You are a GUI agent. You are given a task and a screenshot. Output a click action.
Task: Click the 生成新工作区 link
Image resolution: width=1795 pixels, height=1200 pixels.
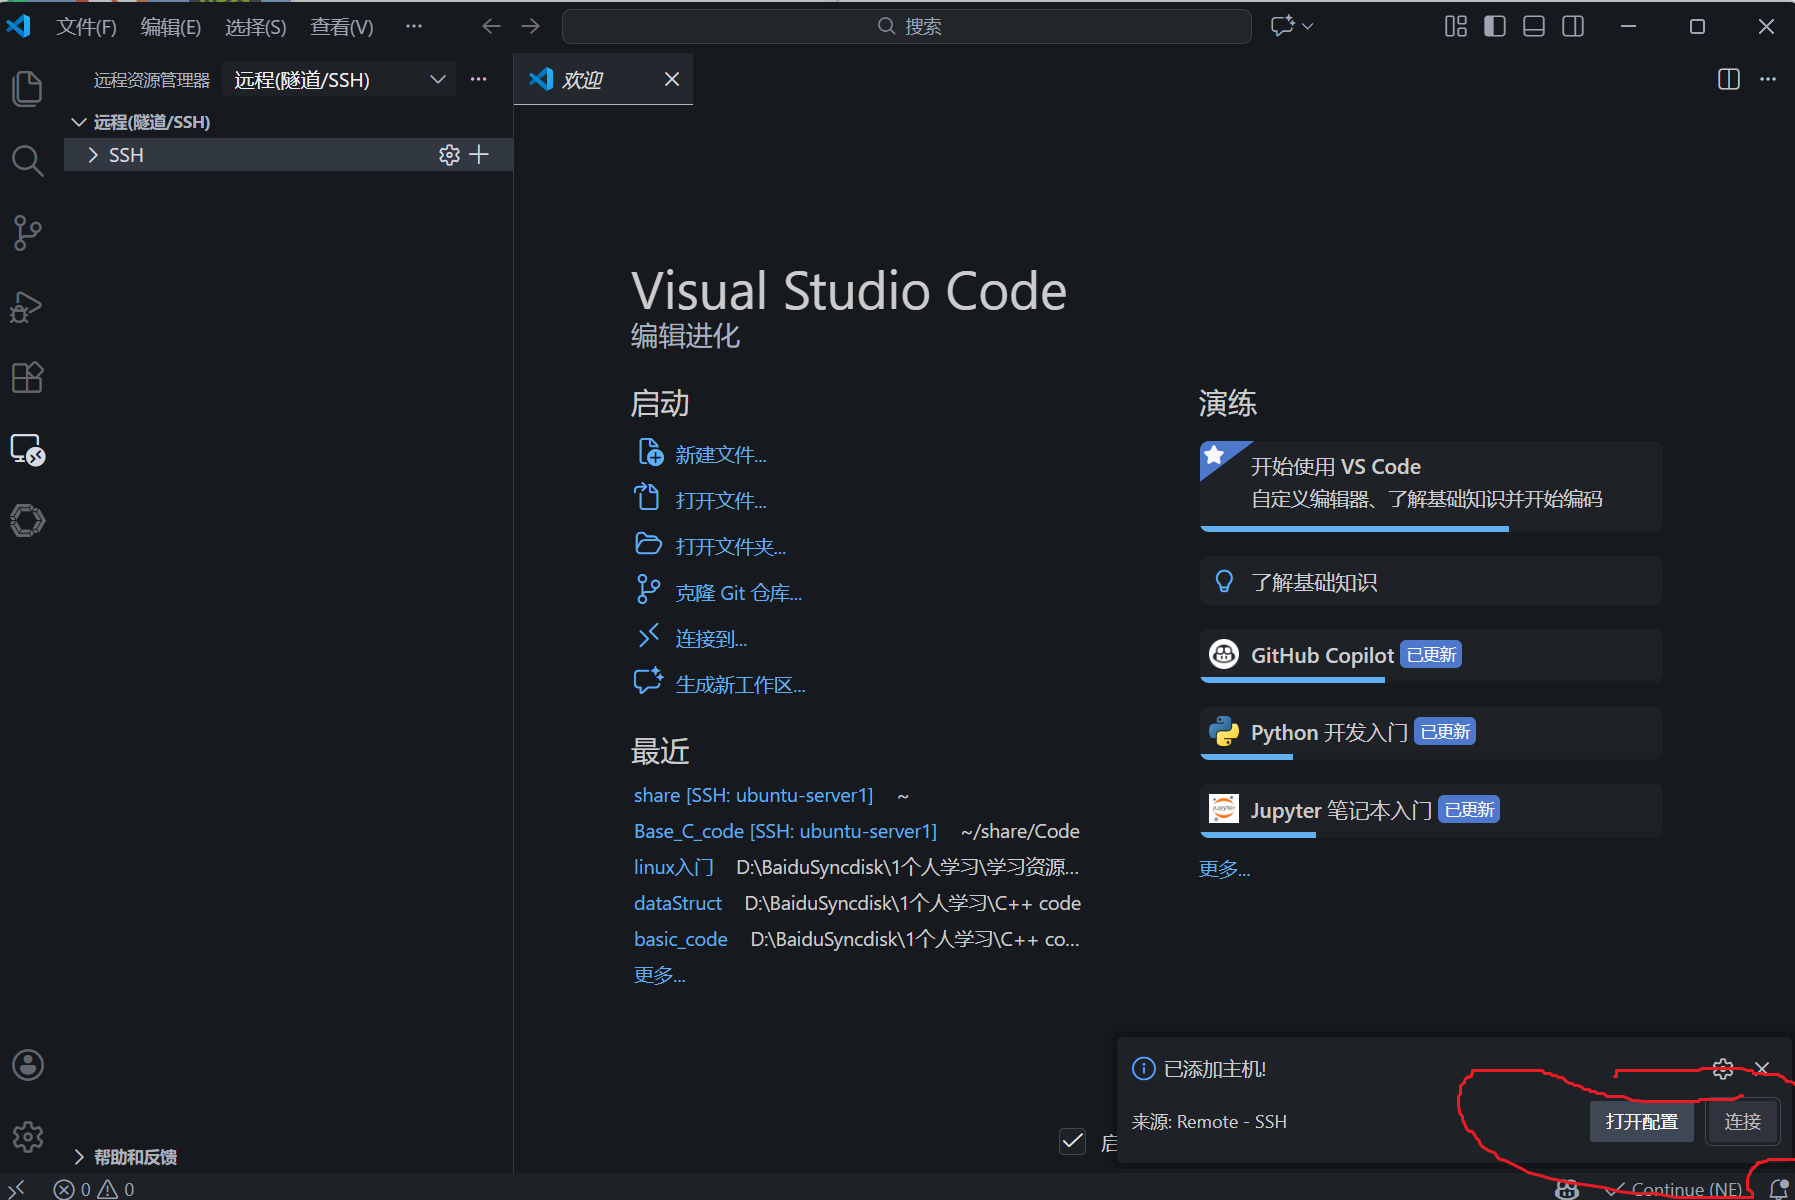point(740,685)
